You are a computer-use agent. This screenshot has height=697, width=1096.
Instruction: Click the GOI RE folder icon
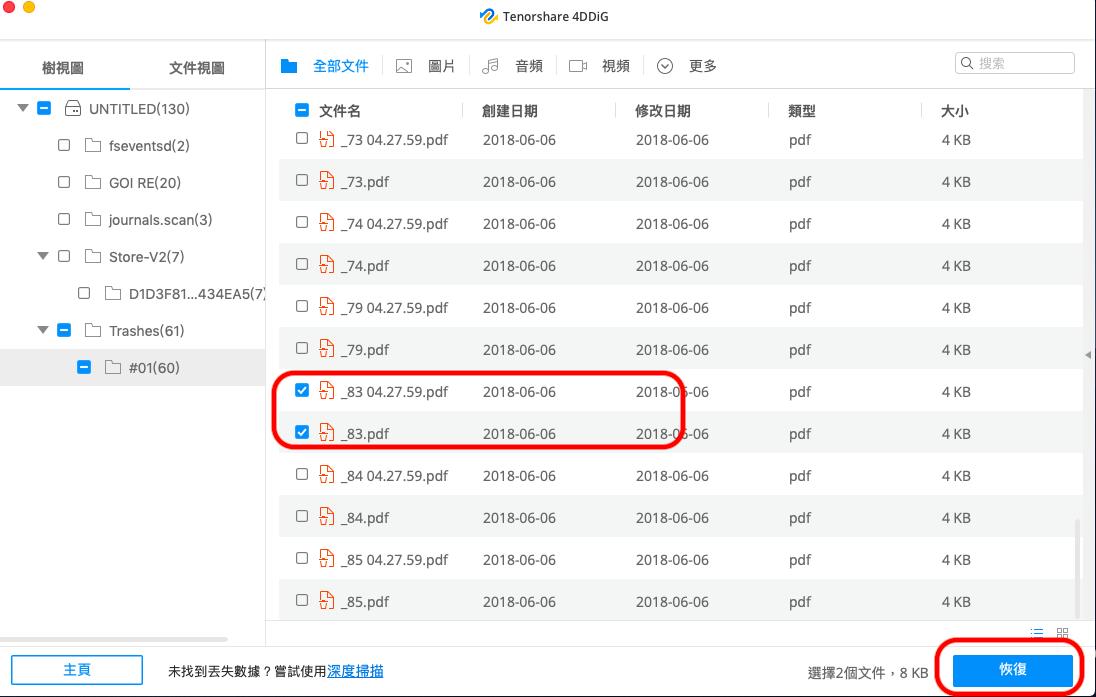[93, 182]
